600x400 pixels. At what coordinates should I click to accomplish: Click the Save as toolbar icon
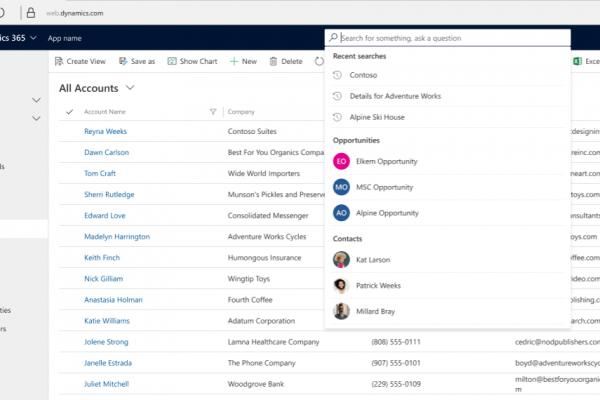pyautogui.click(x=122, y=61)
